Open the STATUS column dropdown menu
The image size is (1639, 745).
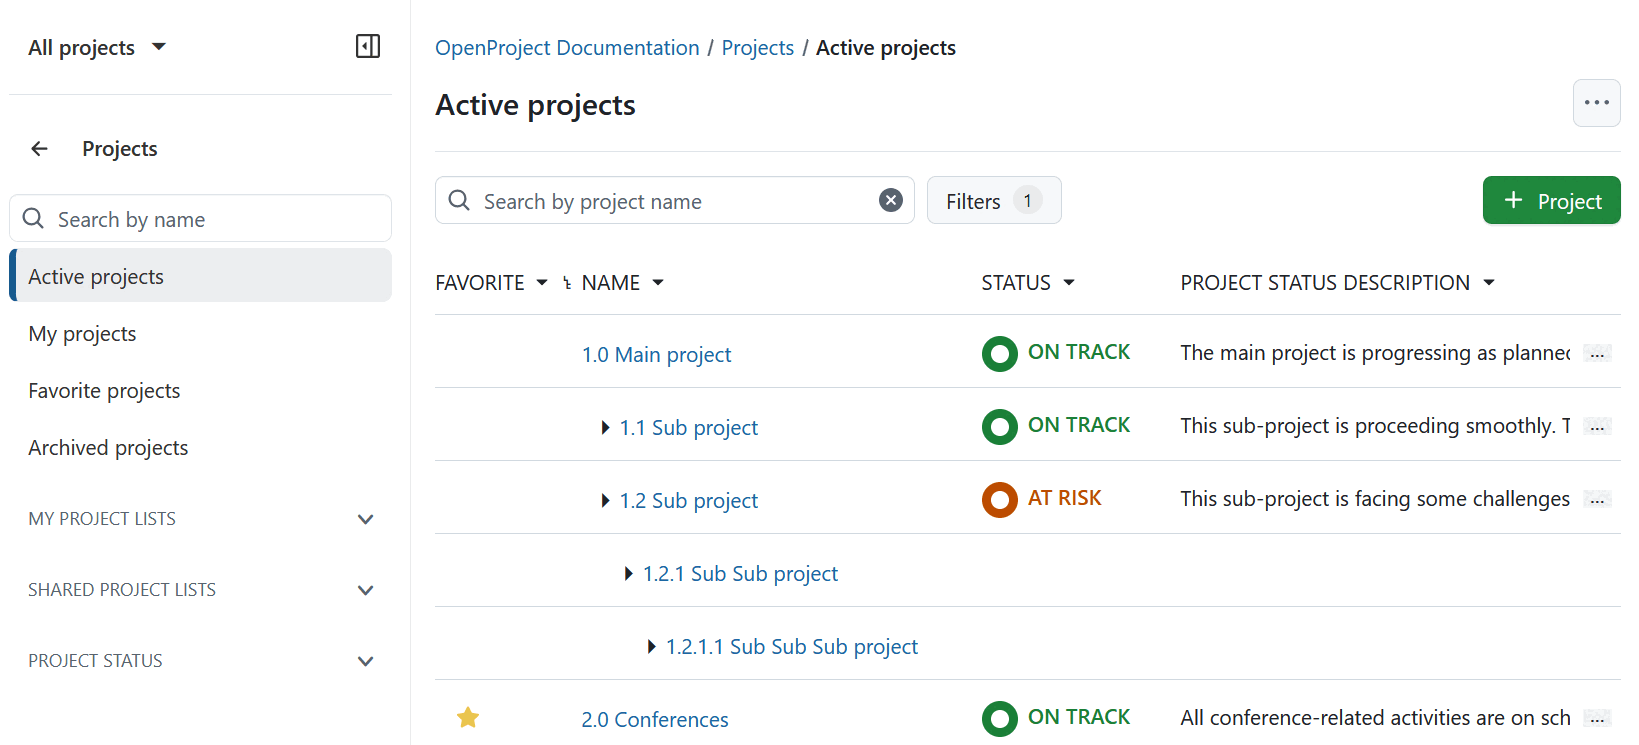tap(1069, 283)
